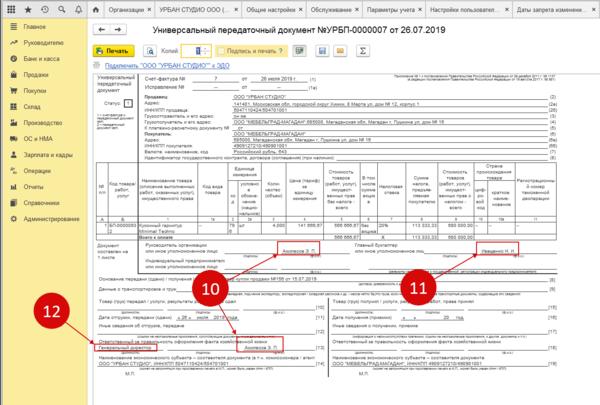Close the Общие настройки tab
600x405 pixels.
pyautogui.click(x=301, y=10)
